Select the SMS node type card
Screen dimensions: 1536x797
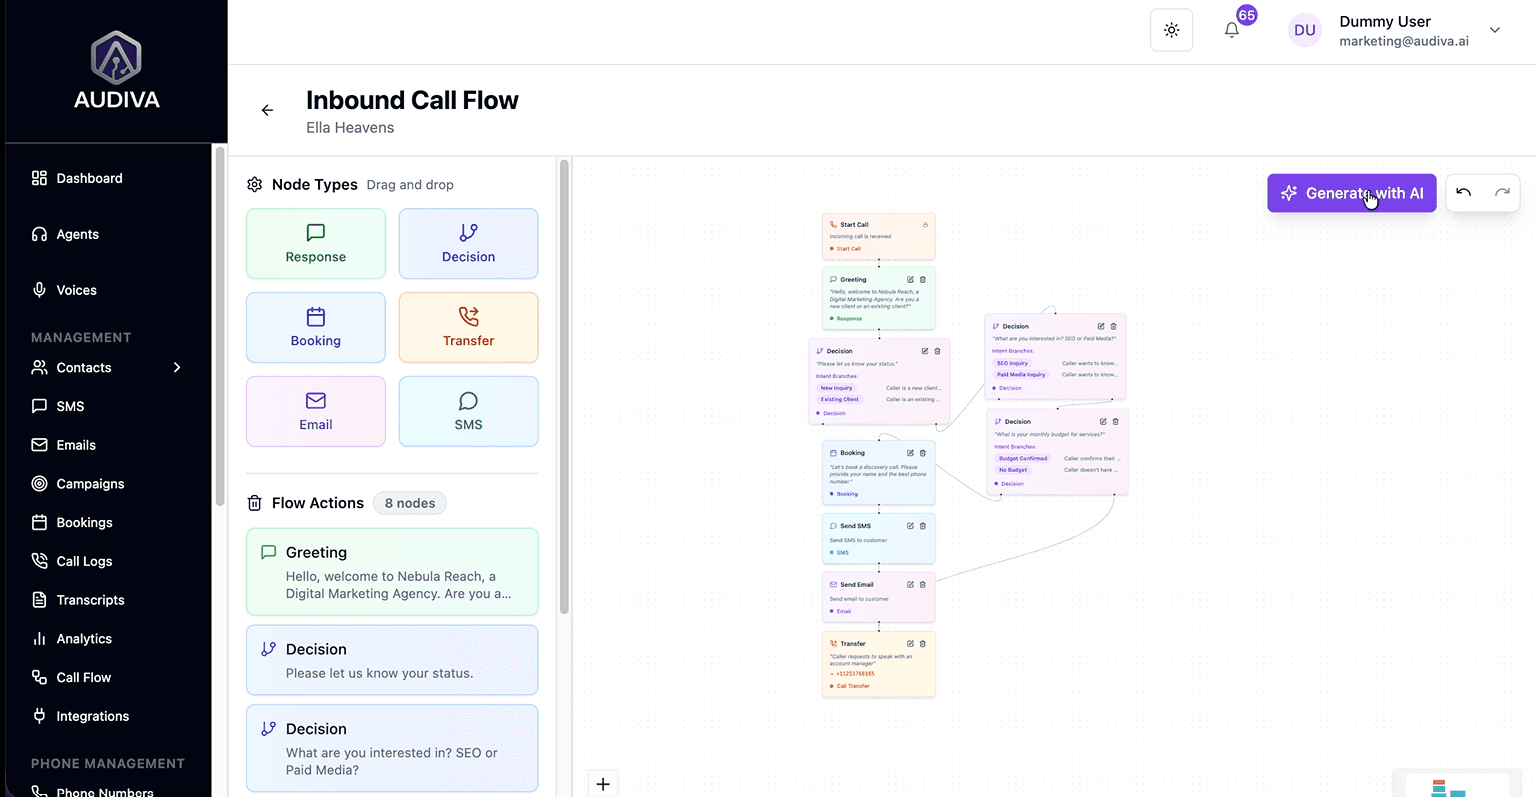click(468, 411)
